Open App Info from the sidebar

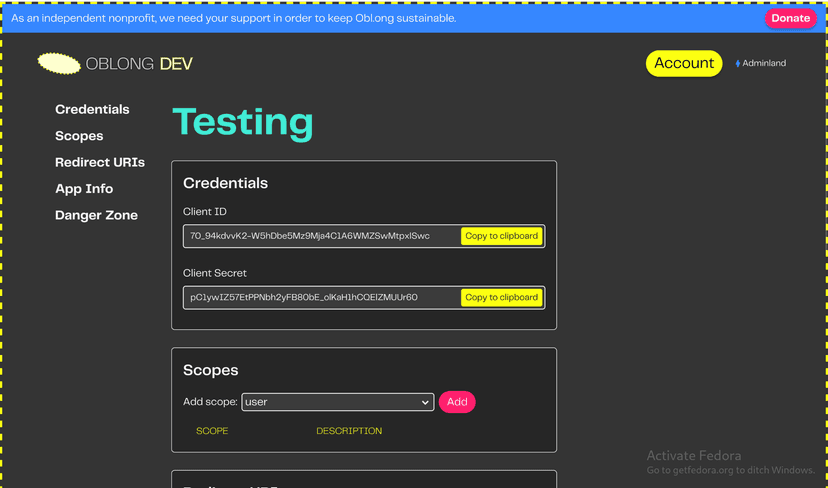(x=84, y=189)
